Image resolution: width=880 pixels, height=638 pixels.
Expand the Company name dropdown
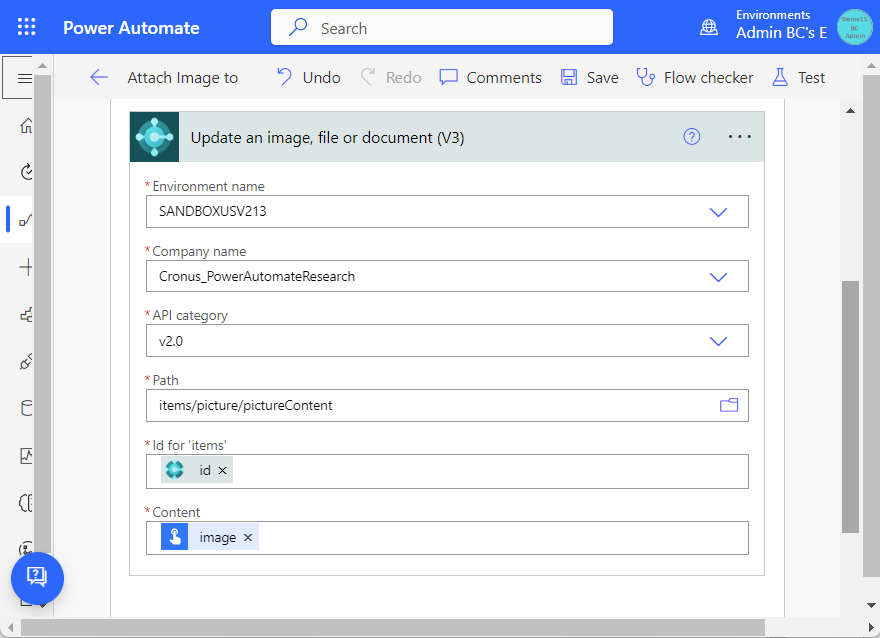[718, 277]
